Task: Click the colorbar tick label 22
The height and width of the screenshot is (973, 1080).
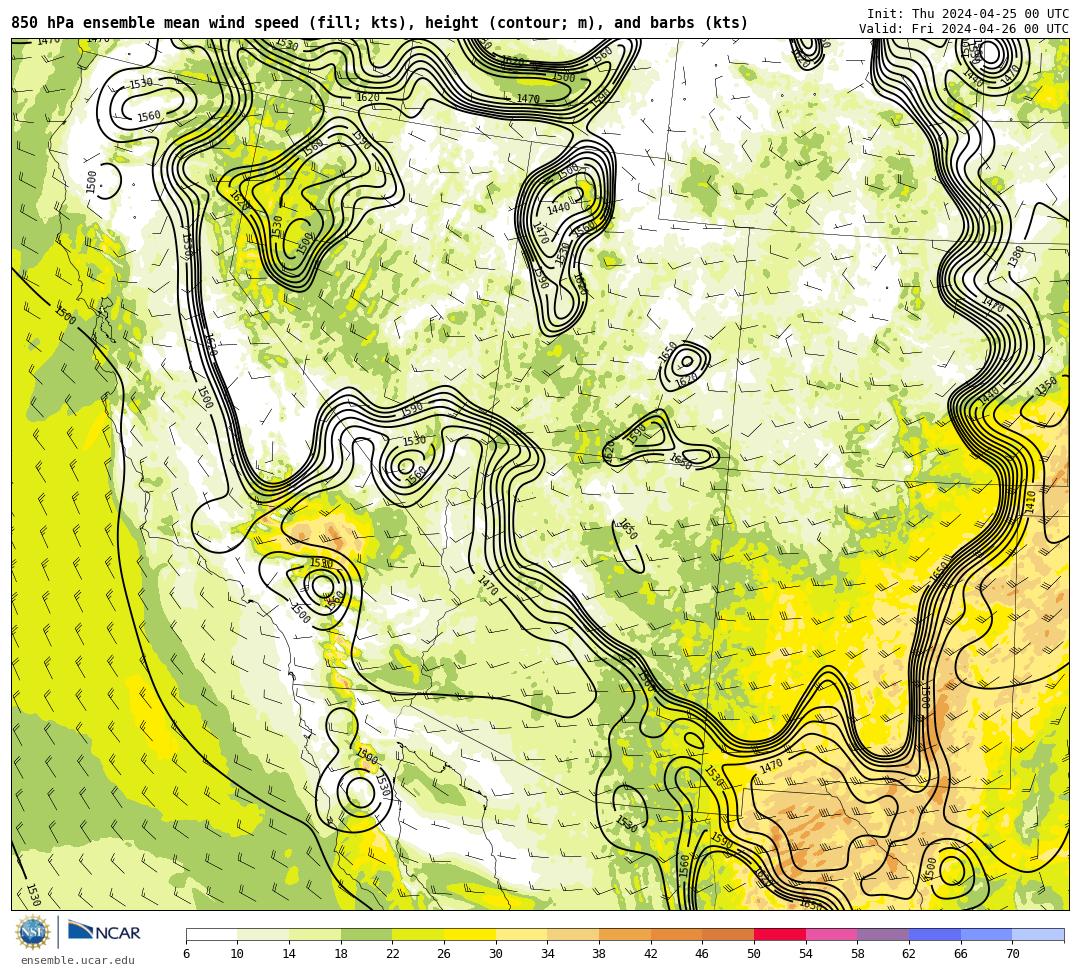Action: pyautogui.click(x=392, y=954)
